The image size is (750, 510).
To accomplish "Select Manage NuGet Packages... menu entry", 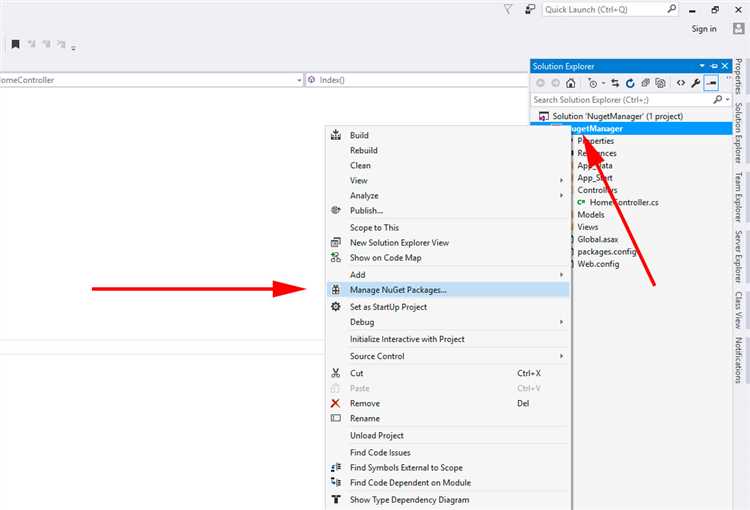I will coord(447,290).
